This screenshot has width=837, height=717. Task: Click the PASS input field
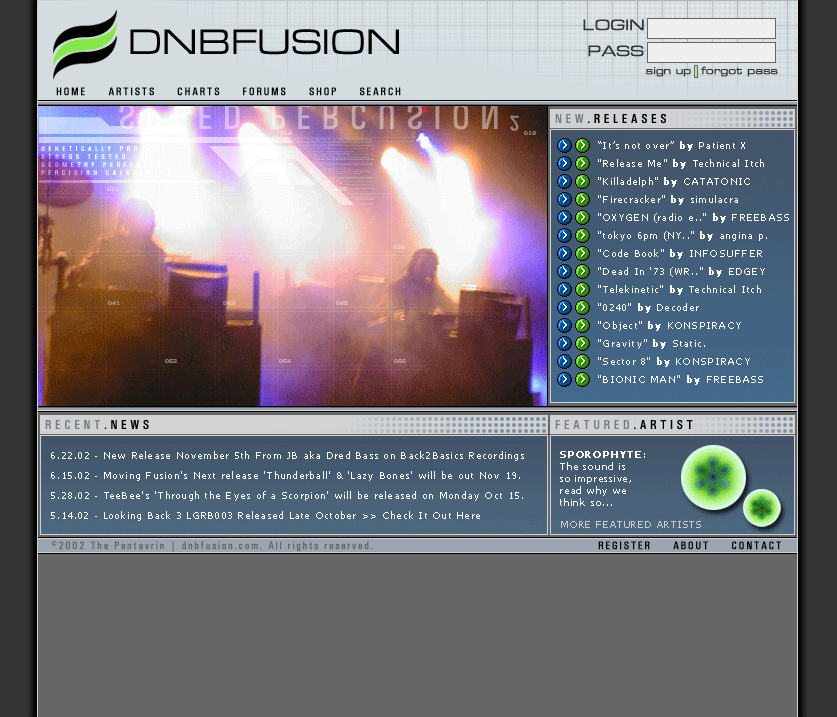[x=711, y=53]
